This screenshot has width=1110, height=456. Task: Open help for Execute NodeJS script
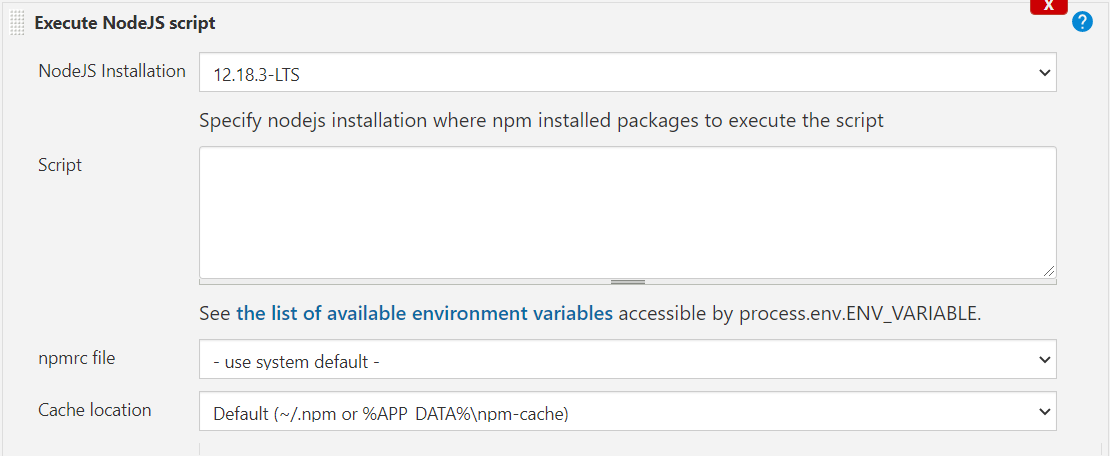1082,21
